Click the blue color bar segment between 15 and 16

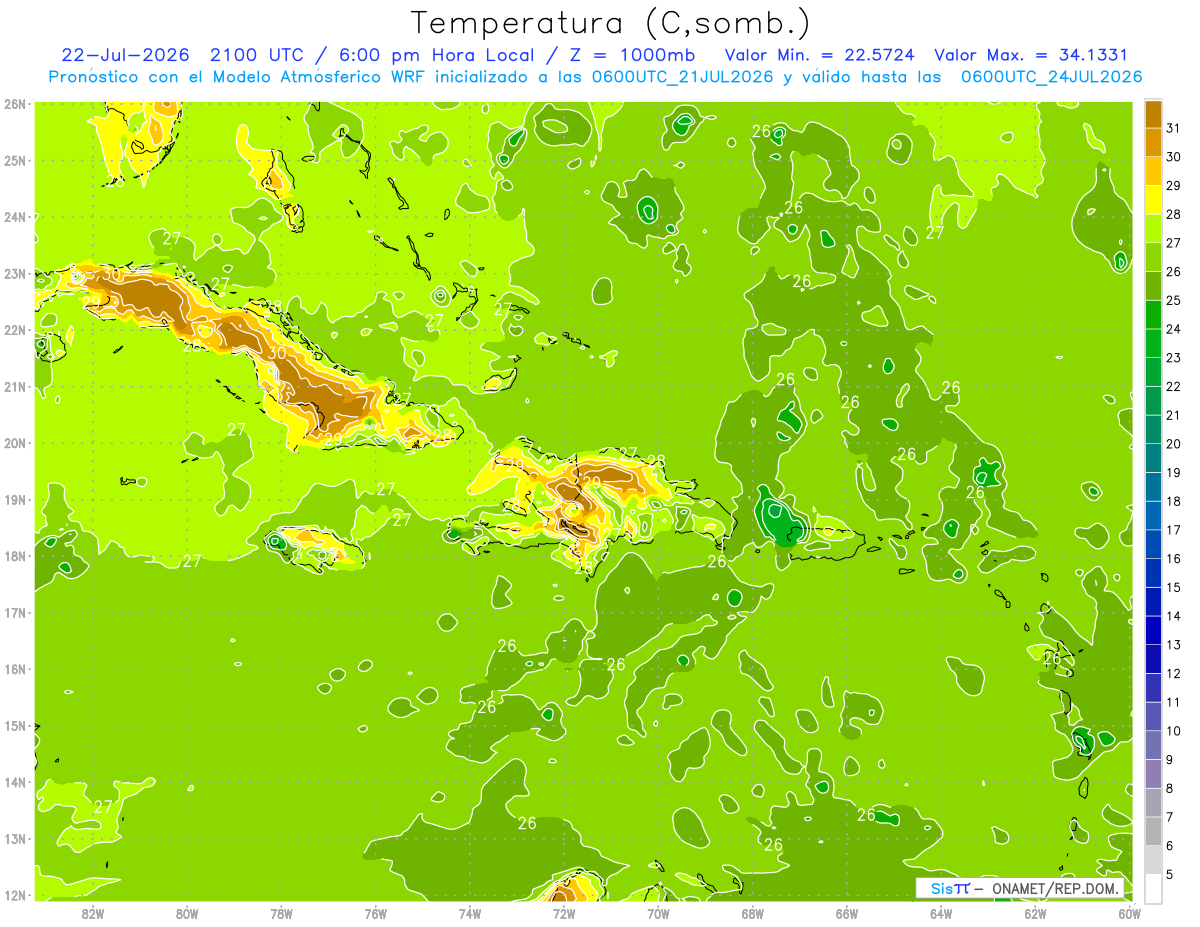coord(1153,573)
